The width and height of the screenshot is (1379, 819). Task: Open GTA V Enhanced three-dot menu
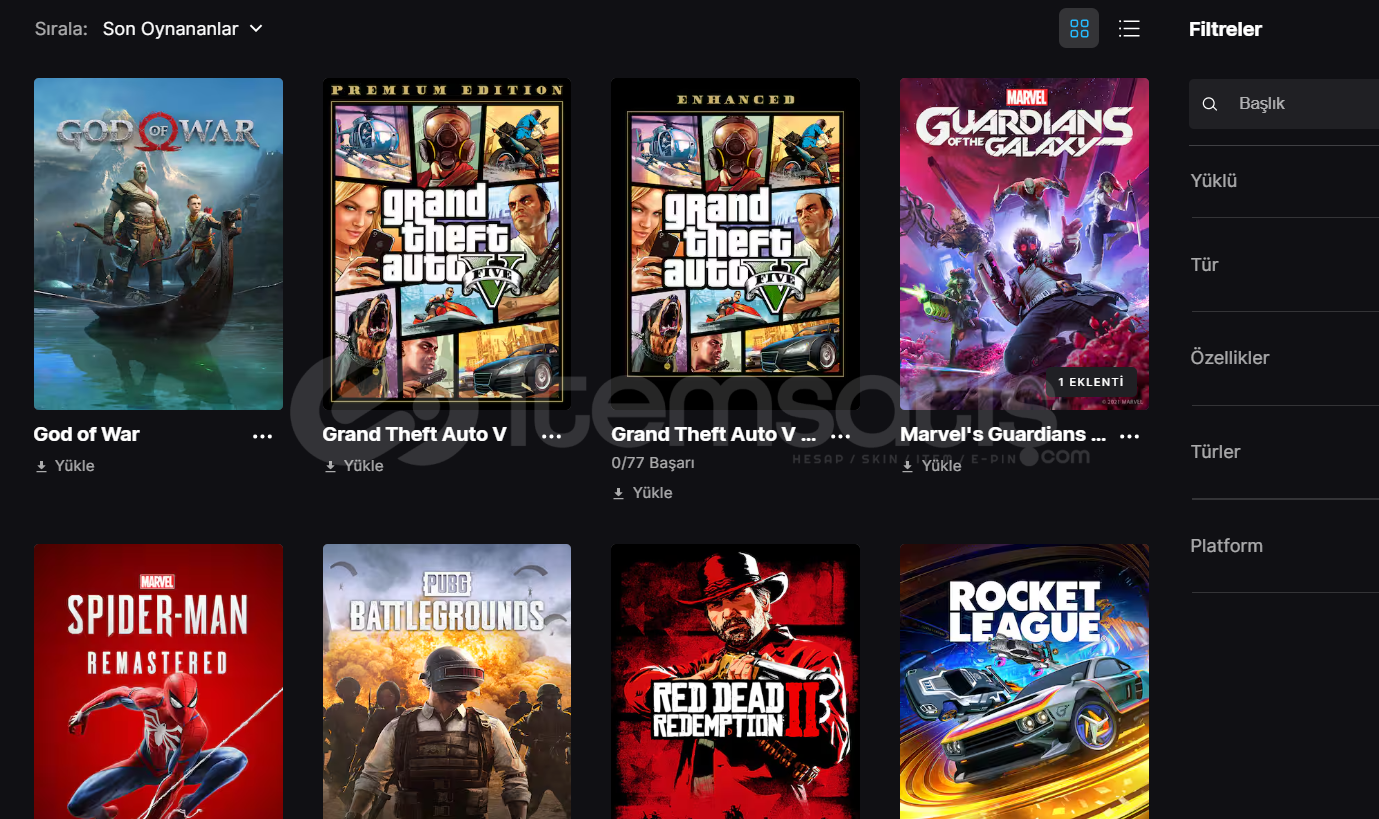(x=841, y=436)
